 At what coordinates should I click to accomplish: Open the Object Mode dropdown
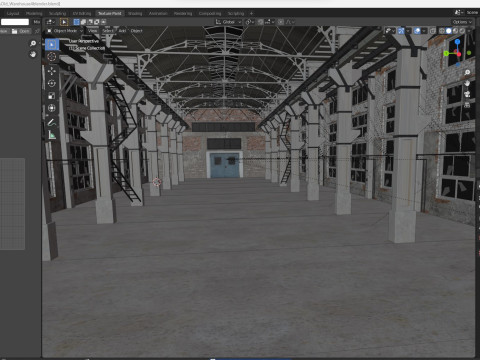65,31
